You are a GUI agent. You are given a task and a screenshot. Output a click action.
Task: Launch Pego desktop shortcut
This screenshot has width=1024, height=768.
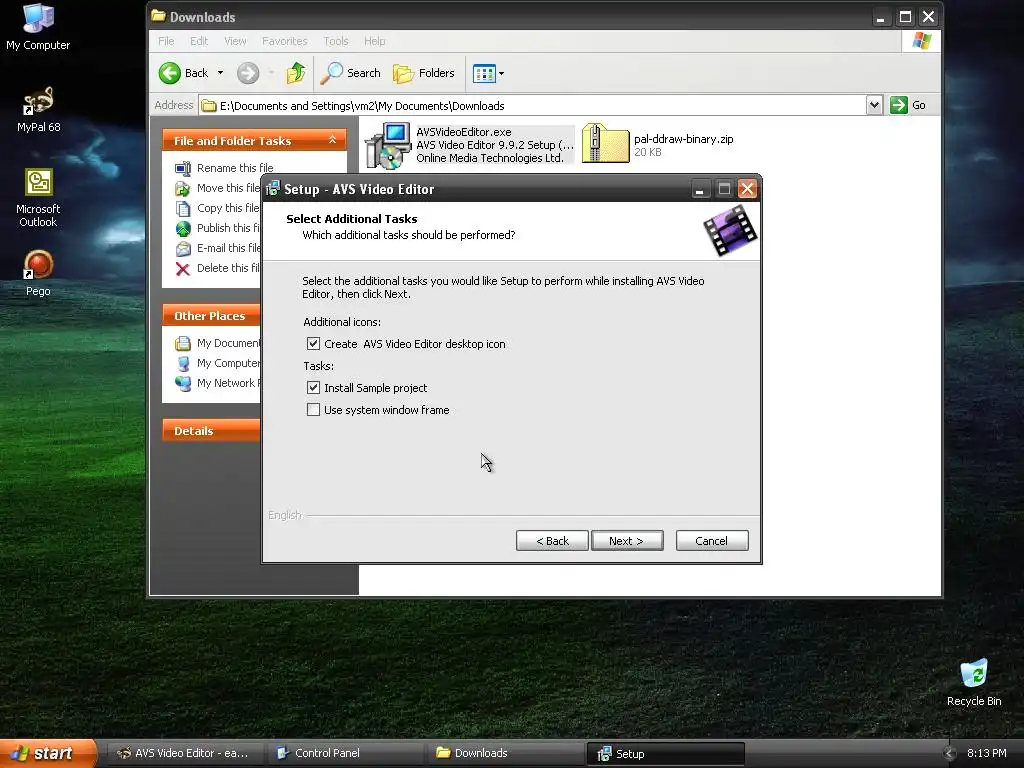point(38,274)
